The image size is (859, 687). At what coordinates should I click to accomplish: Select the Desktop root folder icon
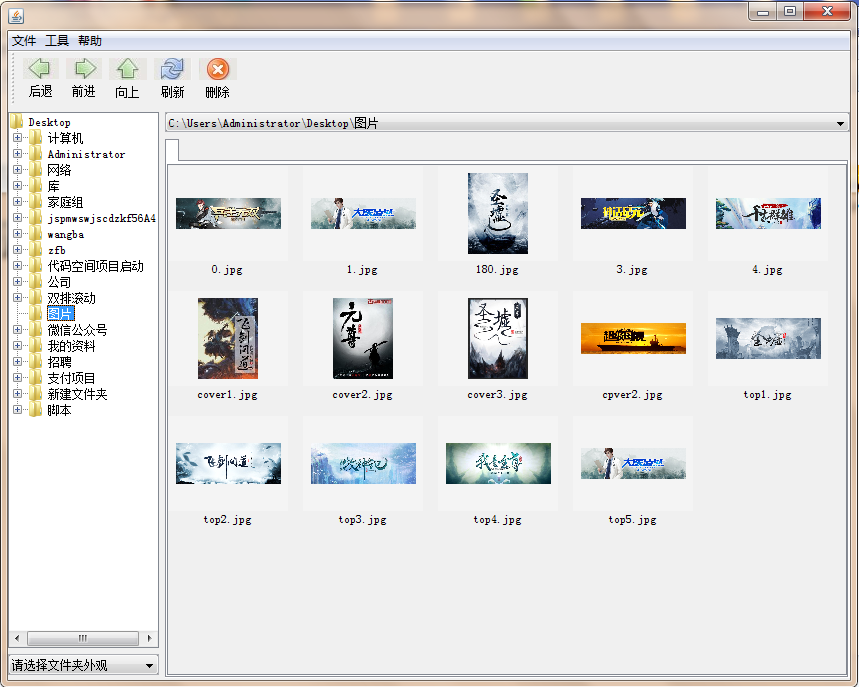coord(16,122)
